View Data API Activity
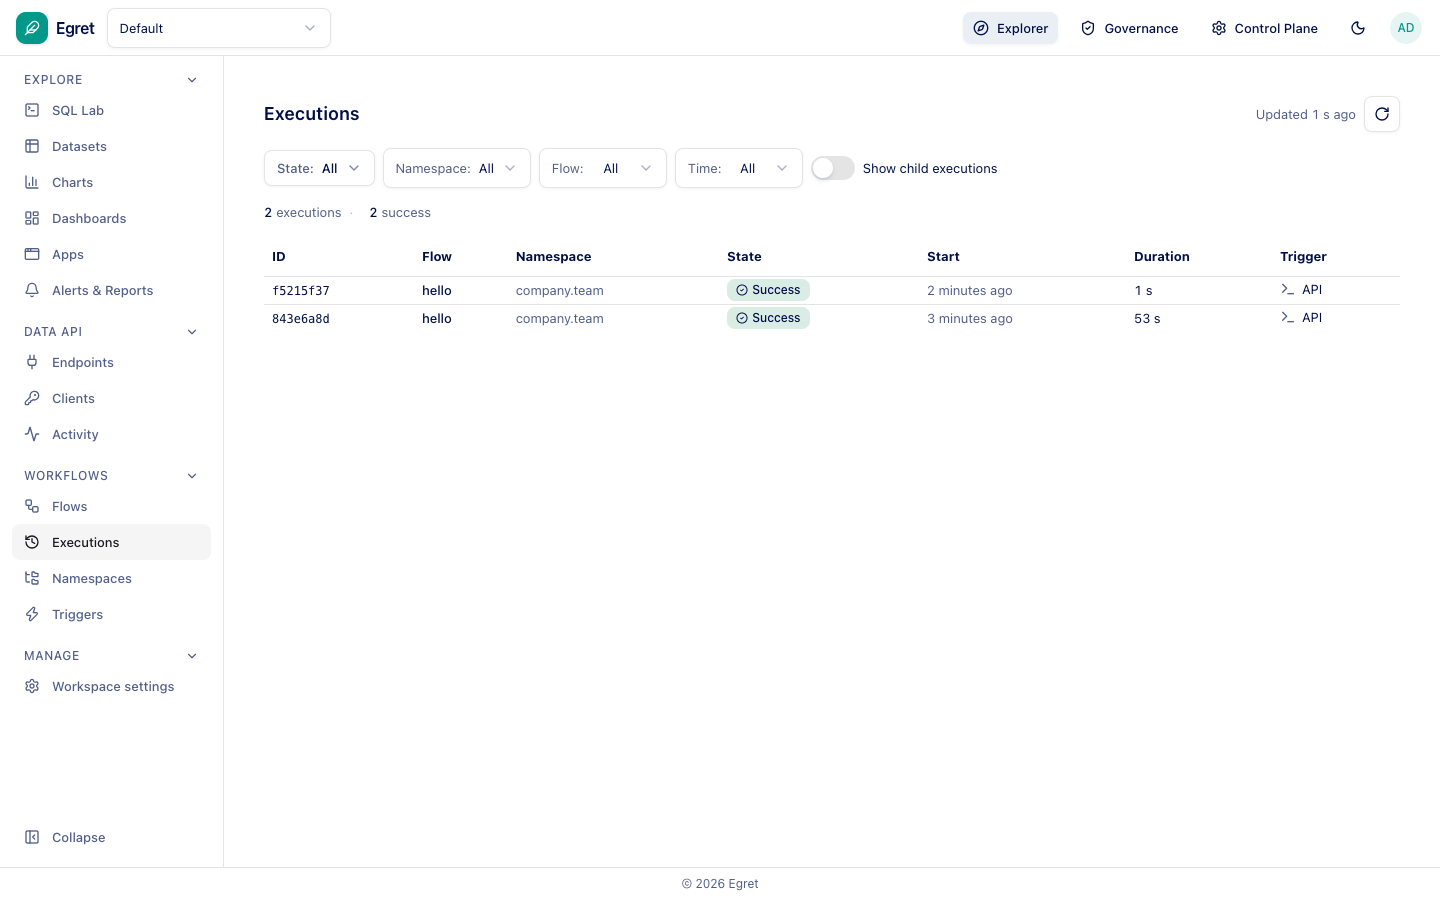 (x=111, y=435)
